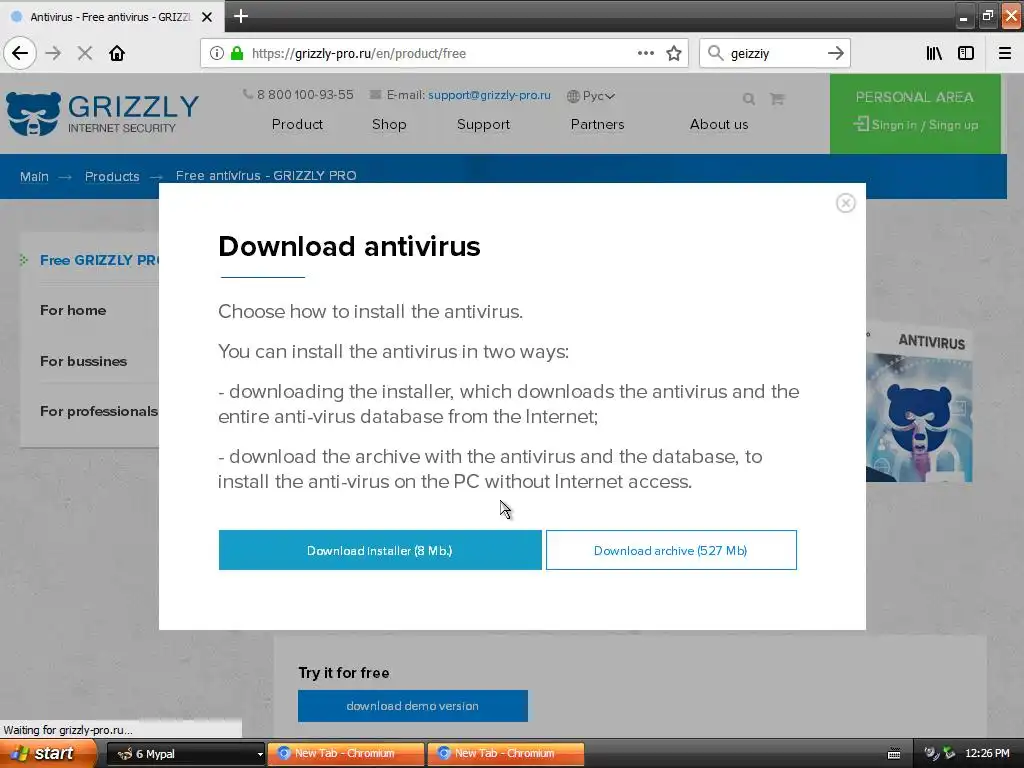Viewport: 1024px width, 768px height.
Task: Submit search with the arrow button
Action: (835, 54)
